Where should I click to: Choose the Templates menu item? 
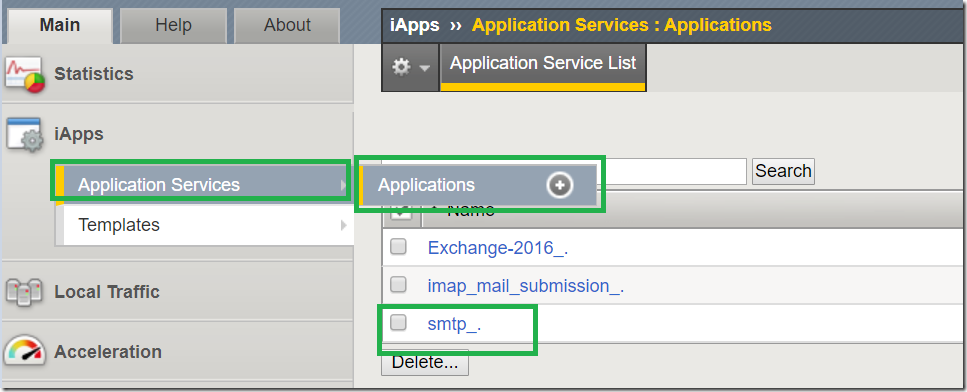pyautogui.click(x=204, y=225)
